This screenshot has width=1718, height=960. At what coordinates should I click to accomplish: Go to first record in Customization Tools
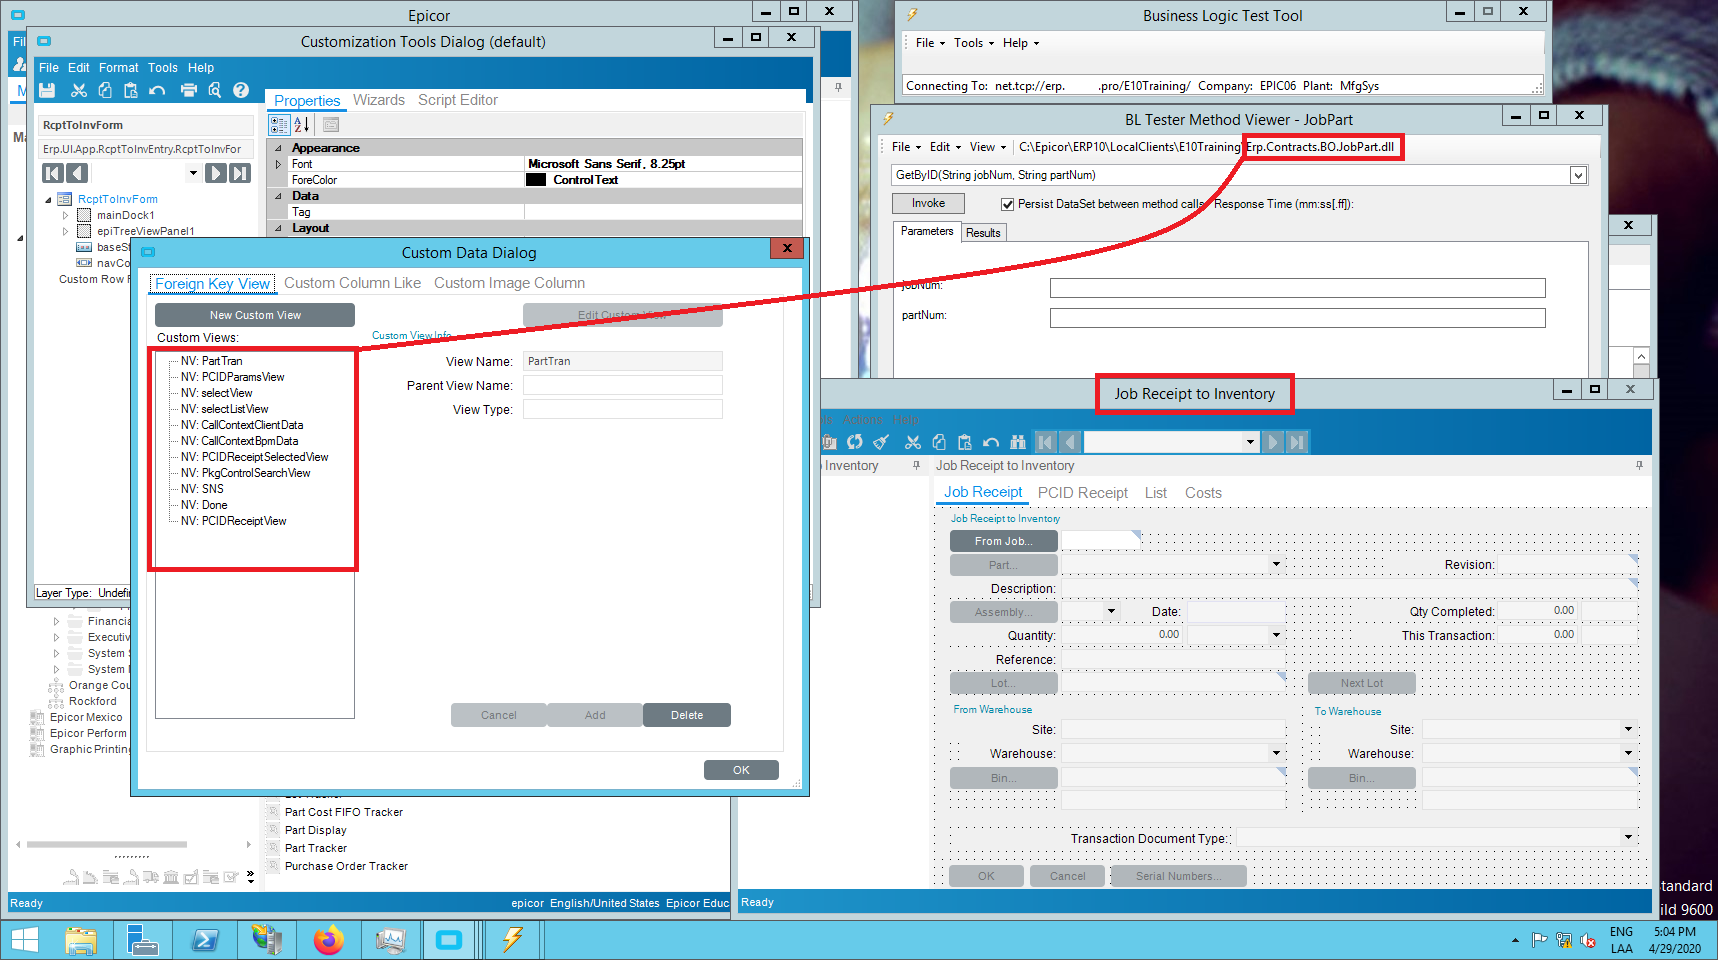click(x=53, y=173)
